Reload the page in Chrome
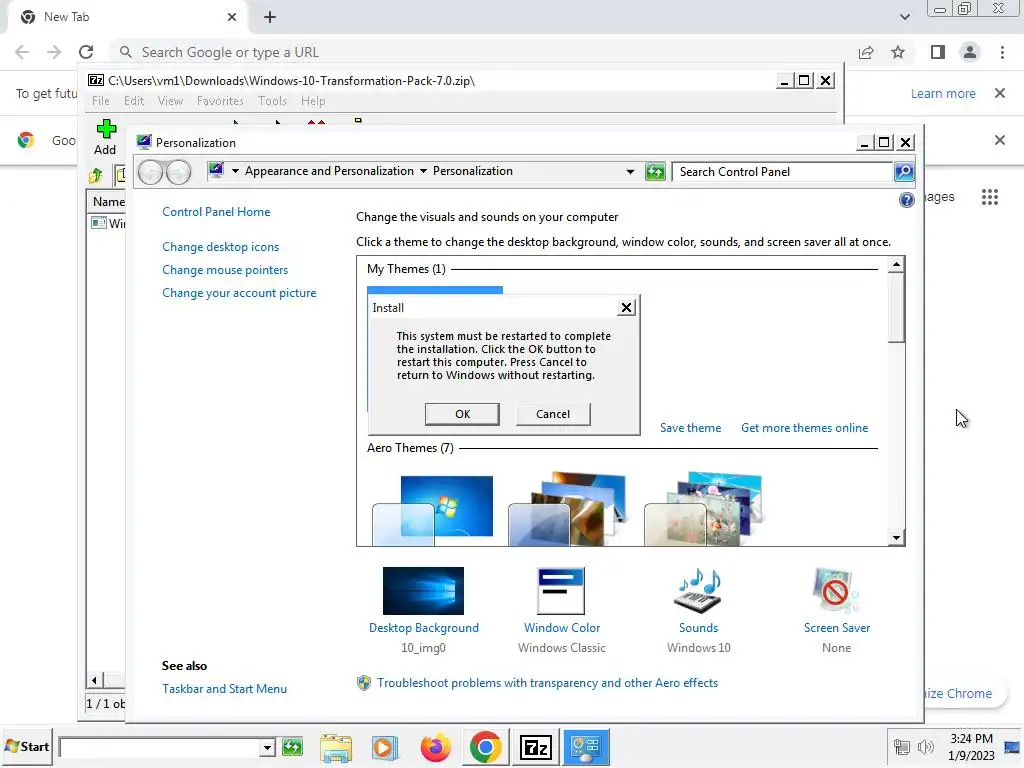Image resolution: width=1024 pixels, height=768 pixels. [x=86, y=52]
